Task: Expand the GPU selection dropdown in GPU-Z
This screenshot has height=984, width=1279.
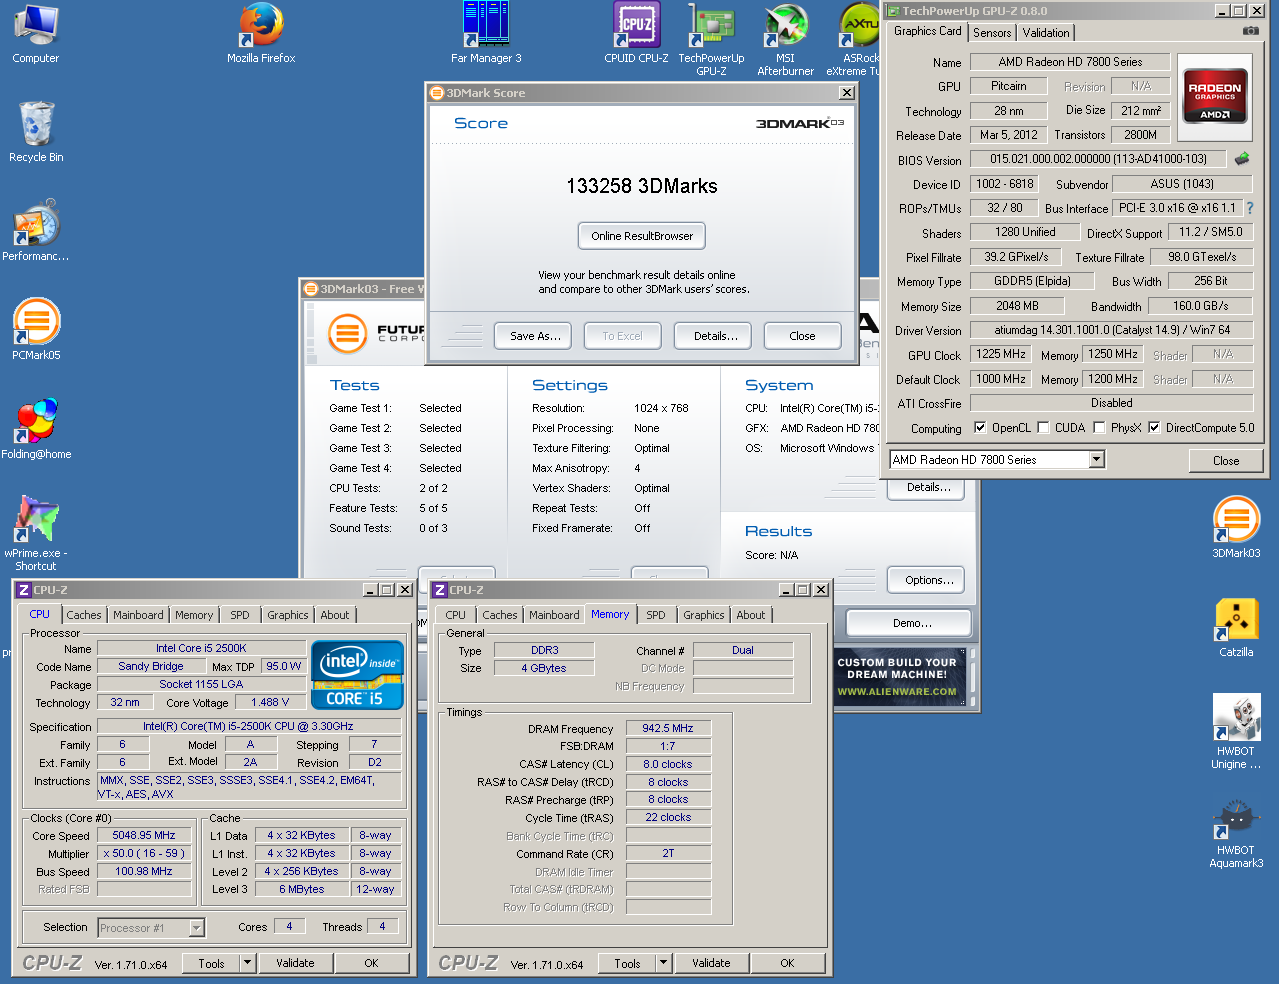Action: [x=1097, y=460]
